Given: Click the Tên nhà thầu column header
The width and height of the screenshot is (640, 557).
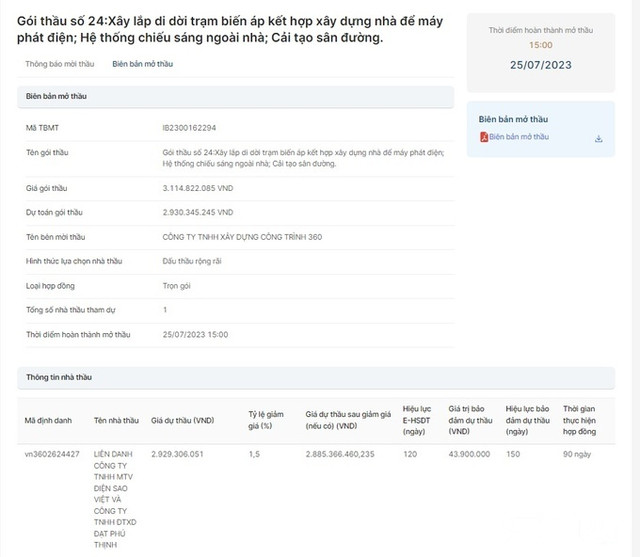Looking at the screenshot, I should [x=114, y=422].
